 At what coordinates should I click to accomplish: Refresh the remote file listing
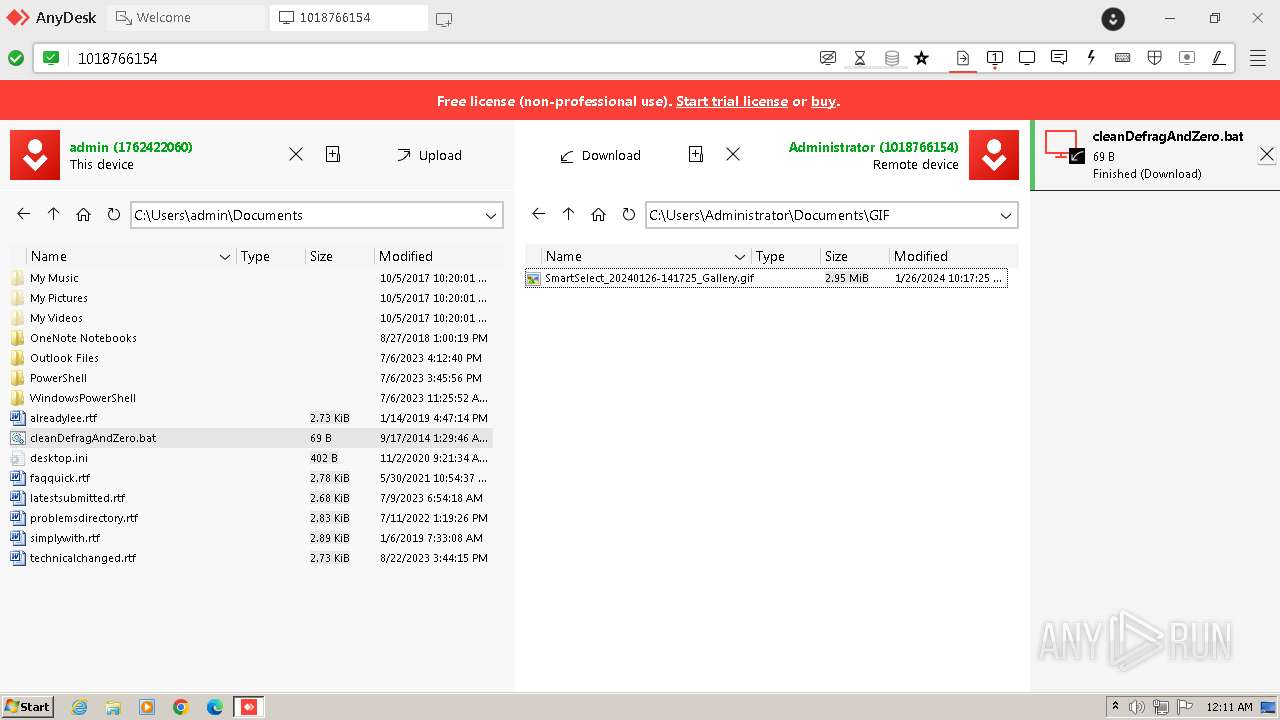628,214
